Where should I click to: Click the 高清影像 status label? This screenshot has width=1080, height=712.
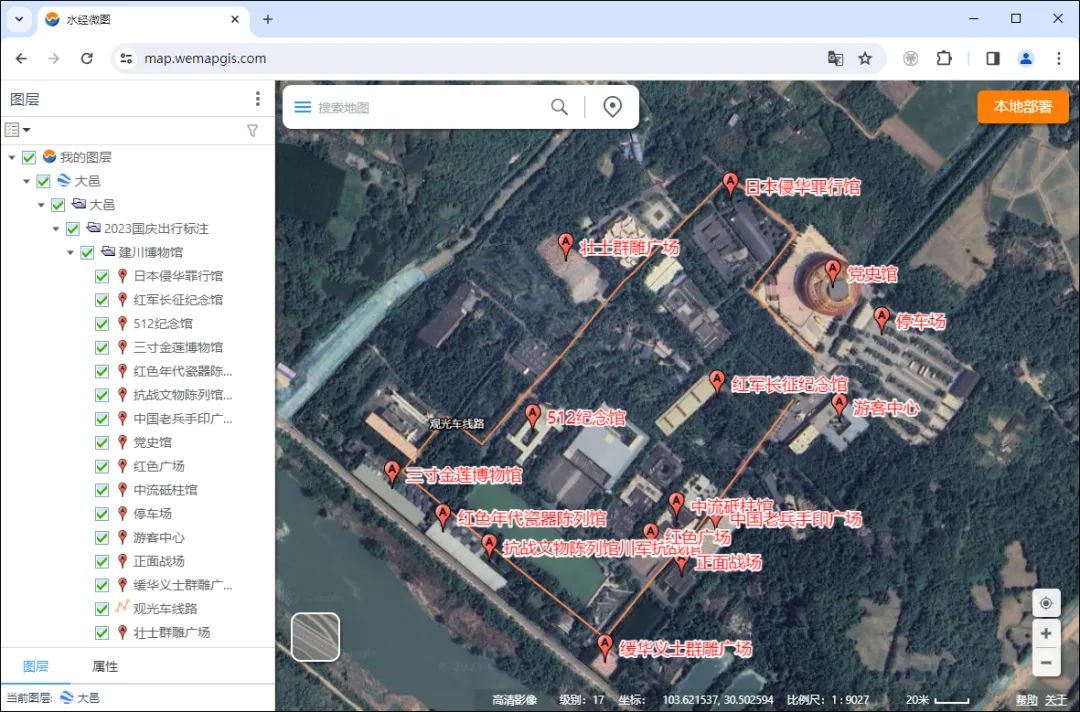(x=515, y=700)
